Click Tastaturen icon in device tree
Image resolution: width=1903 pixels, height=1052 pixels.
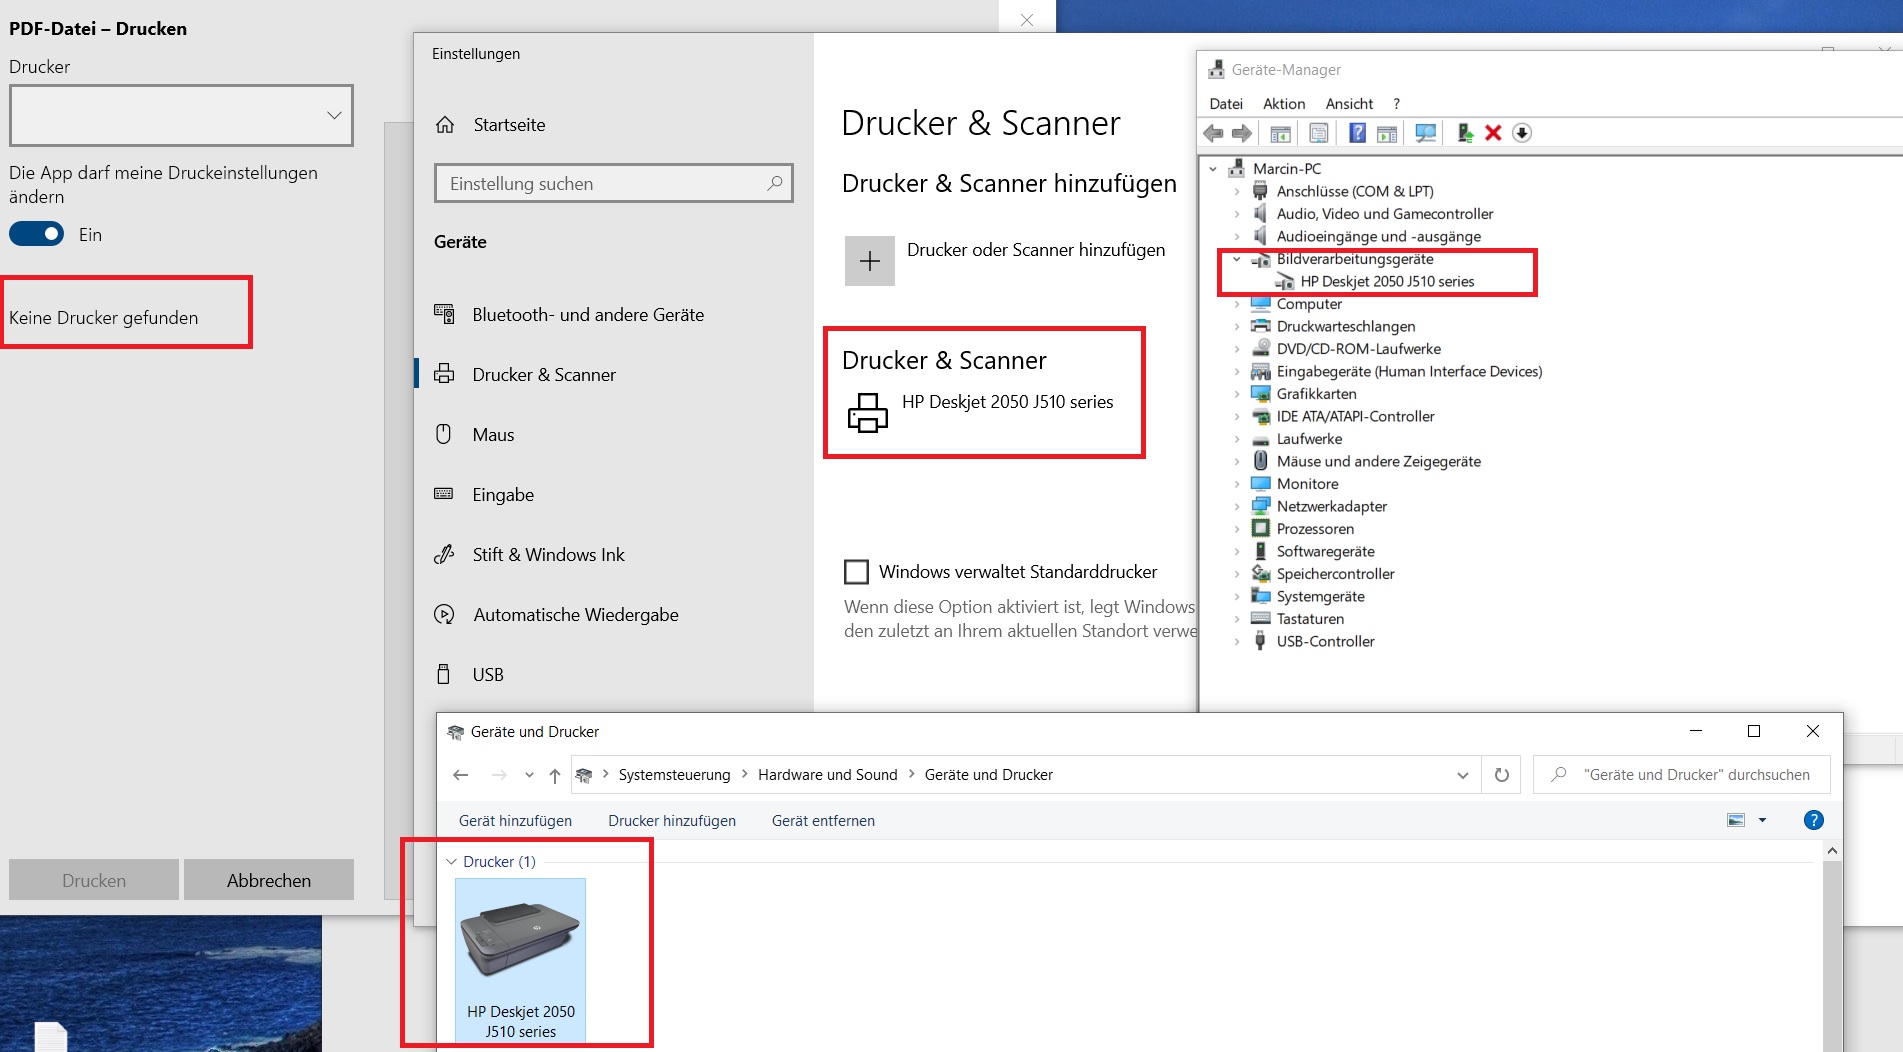[1260, 619]
